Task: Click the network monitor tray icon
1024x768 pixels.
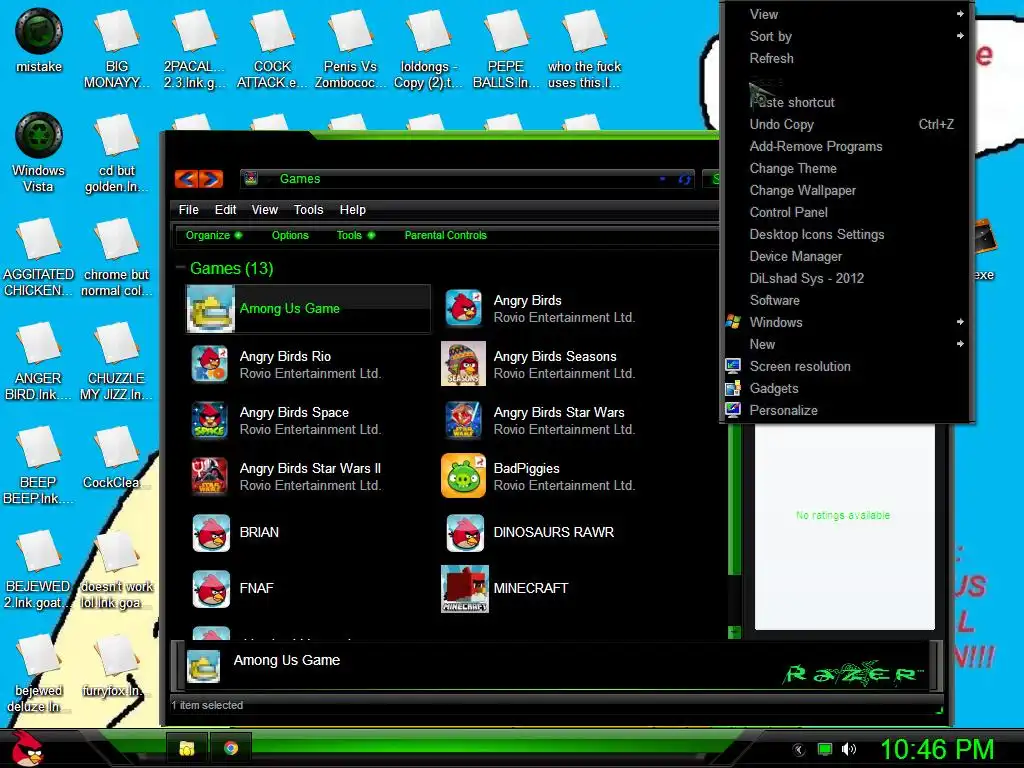Action: tap(825, 749)
